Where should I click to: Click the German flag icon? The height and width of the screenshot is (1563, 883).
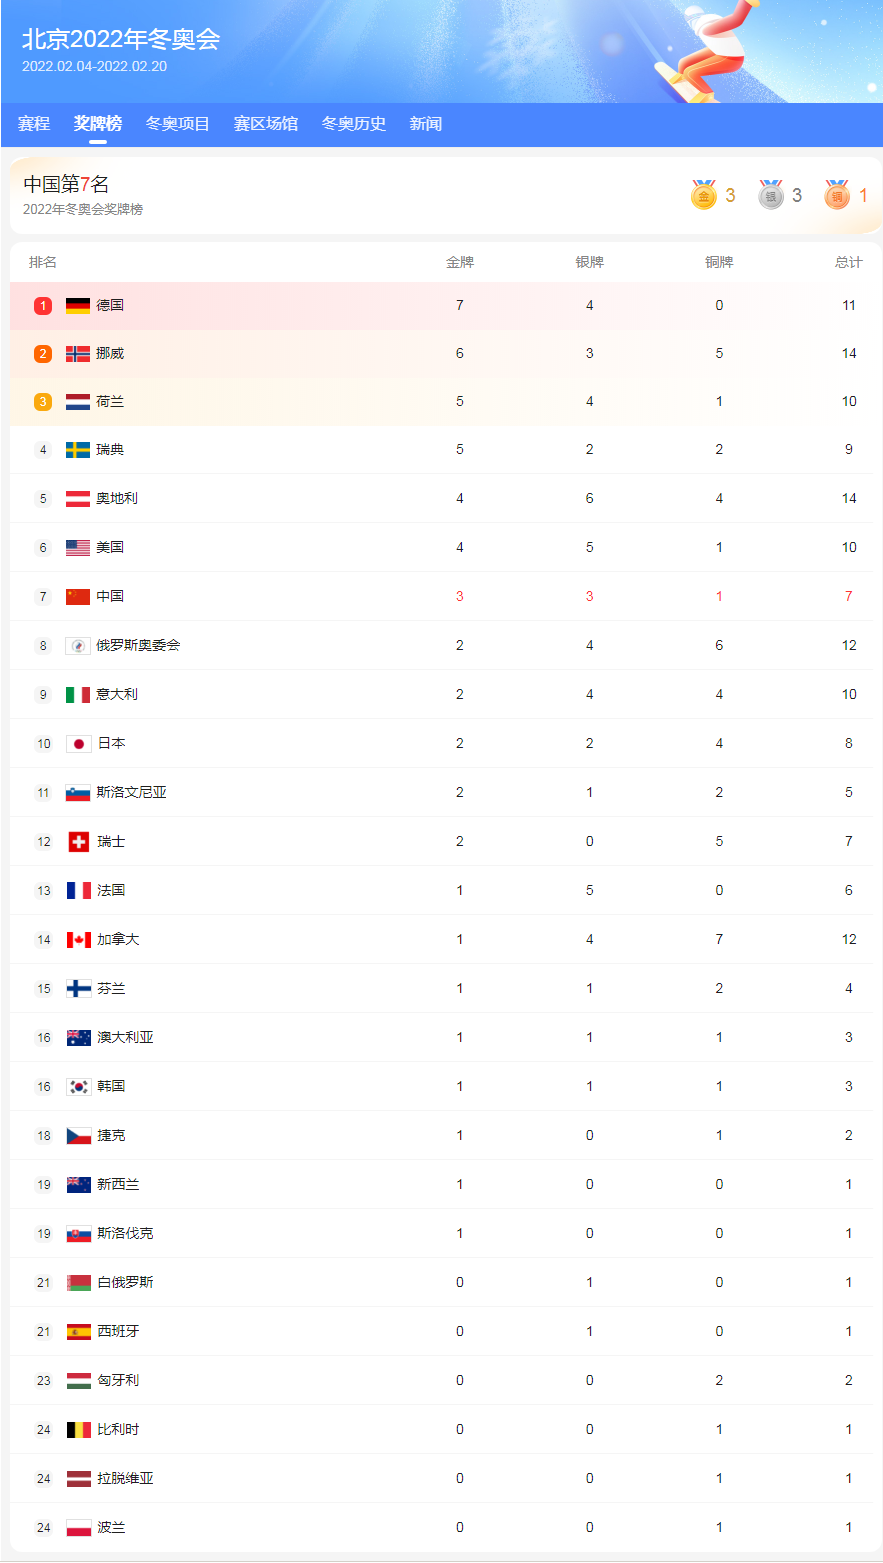point(78,306)
